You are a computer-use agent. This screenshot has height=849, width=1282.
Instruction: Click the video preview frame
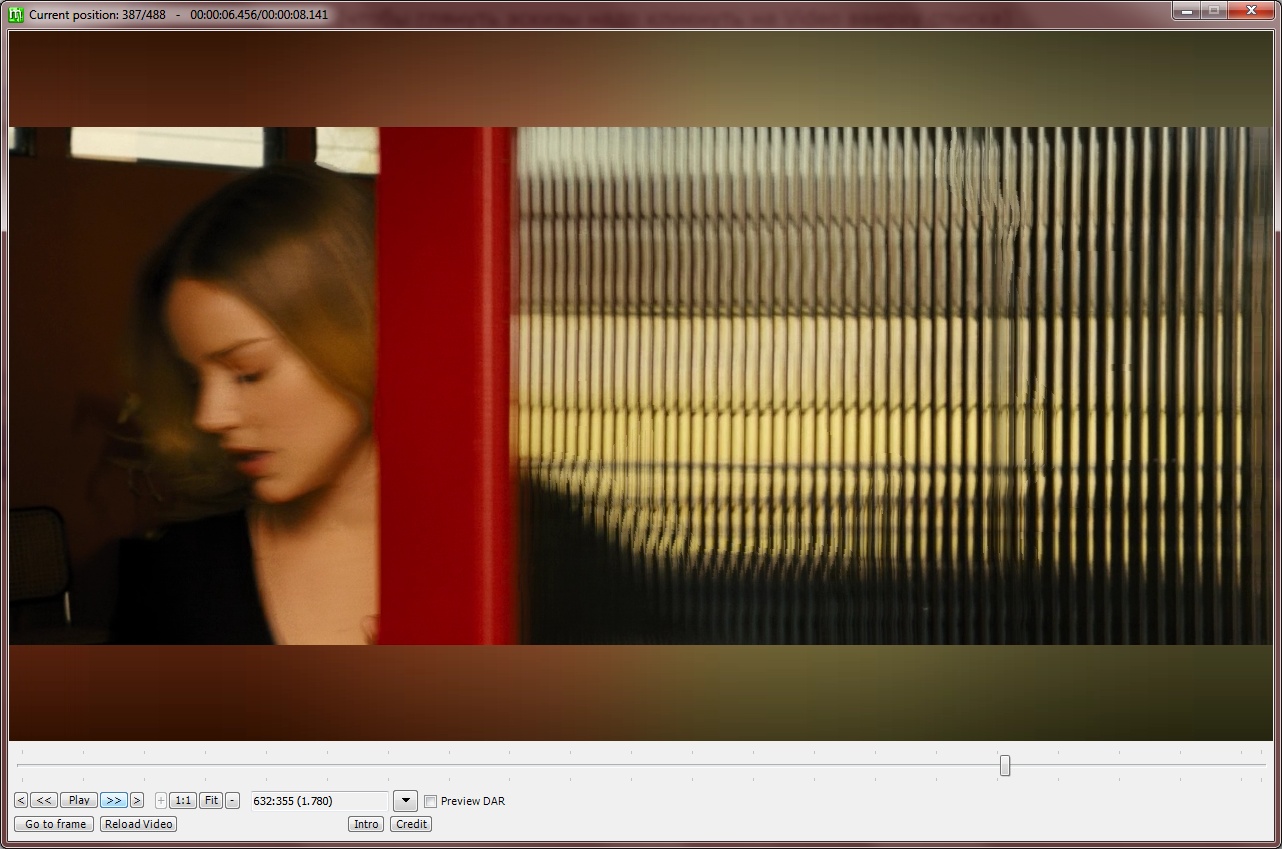click(x=640, y=385)
